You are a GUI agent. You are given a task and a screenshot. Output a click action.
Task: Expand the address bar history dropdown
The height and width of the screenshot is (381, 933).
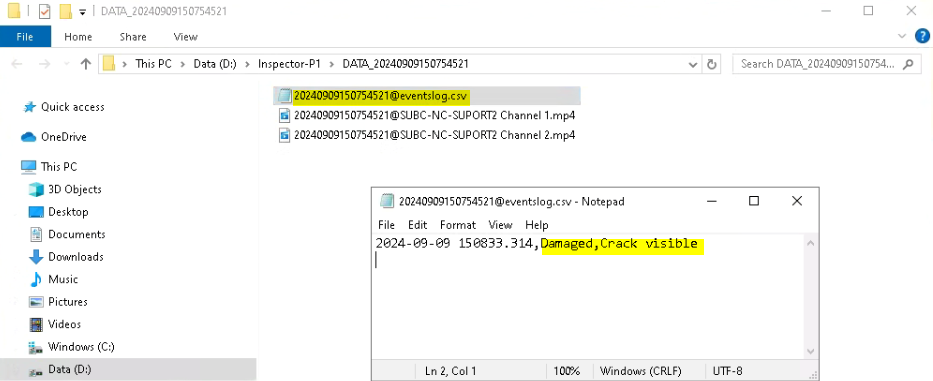(x=693, y=64)
